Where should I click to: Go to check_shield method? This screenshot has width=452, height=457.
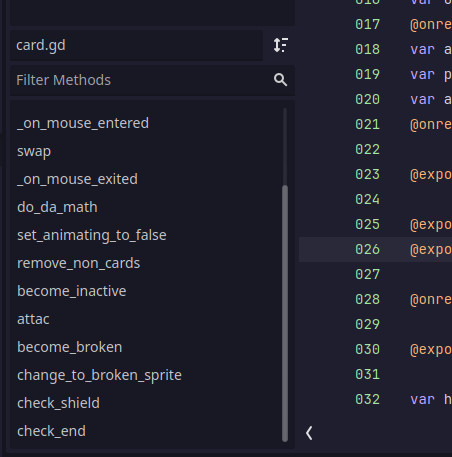pos(58,403)
